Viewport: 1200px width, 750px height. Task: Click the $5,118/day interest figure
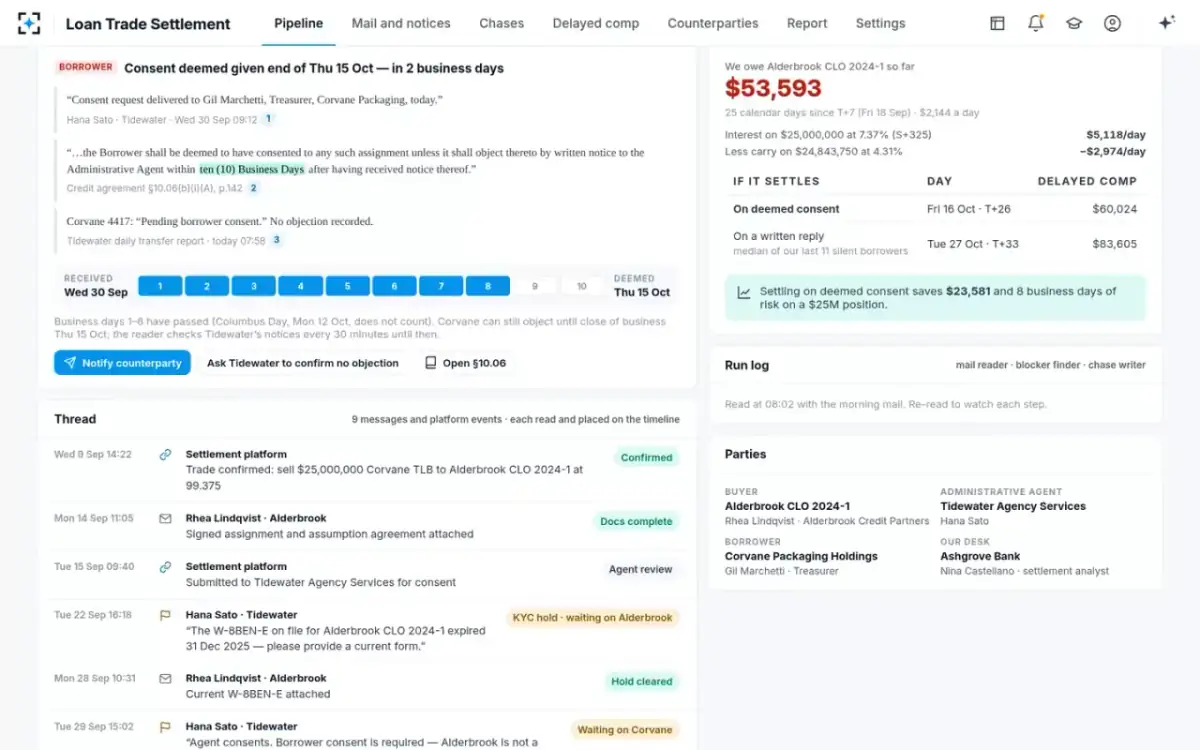click(x=1116, y=135)
